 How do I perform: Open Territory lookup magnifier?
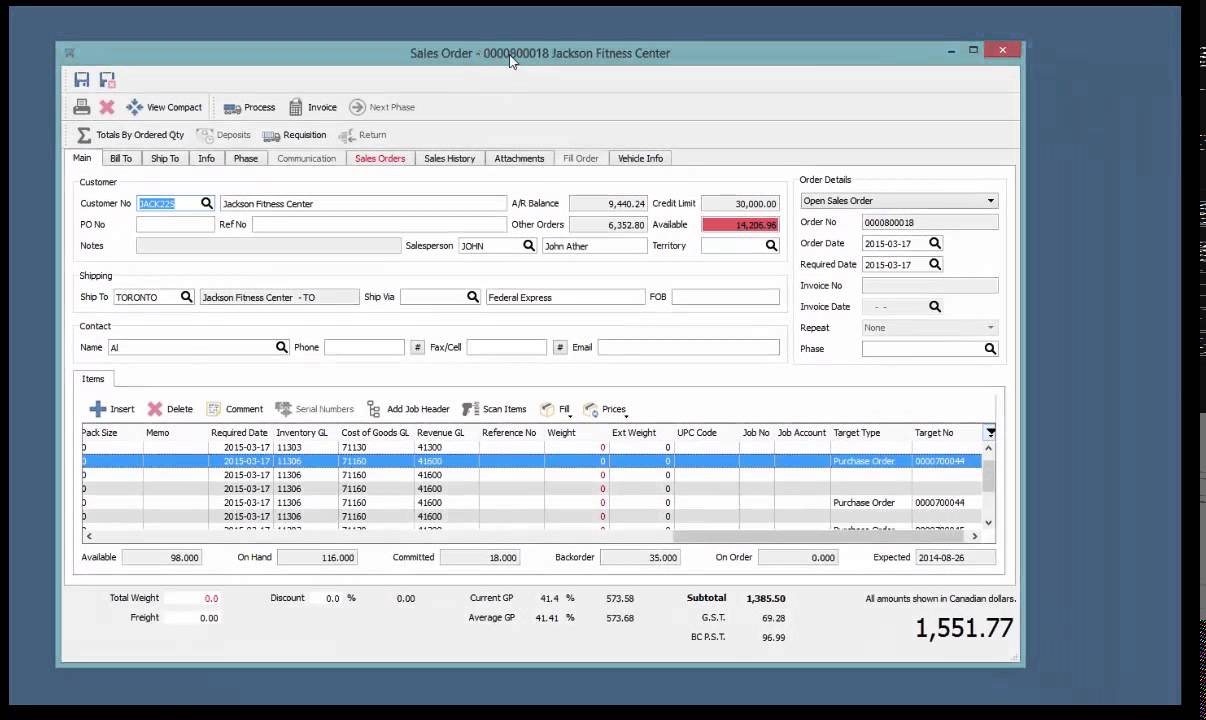771,245
